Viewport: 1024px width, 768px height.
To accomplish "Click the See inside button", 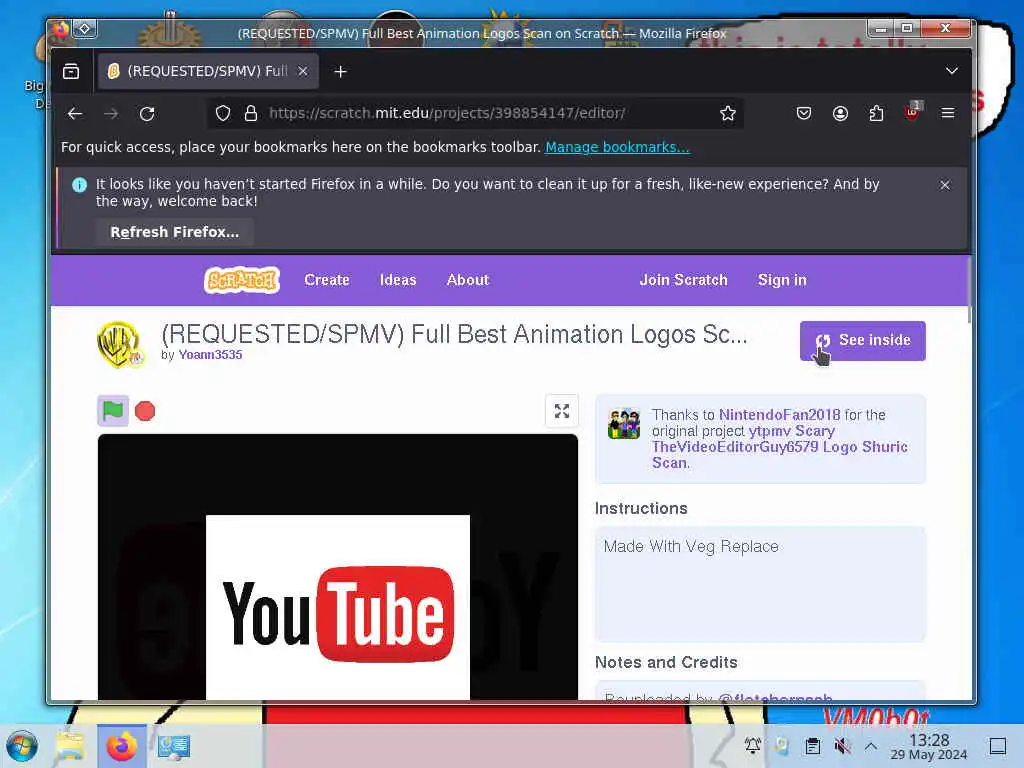I will (862, 341).
